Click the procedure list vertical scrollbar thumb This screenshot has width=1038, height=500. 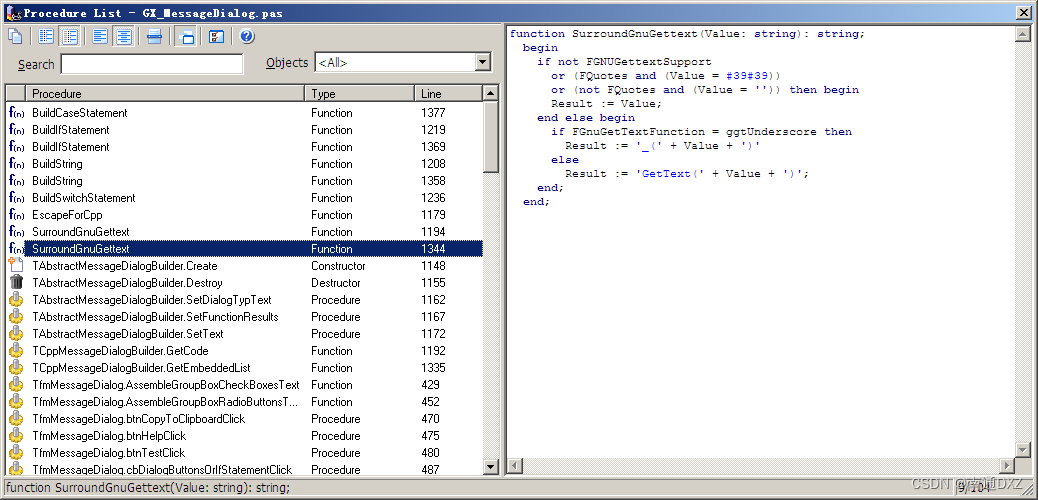point(491,136)
